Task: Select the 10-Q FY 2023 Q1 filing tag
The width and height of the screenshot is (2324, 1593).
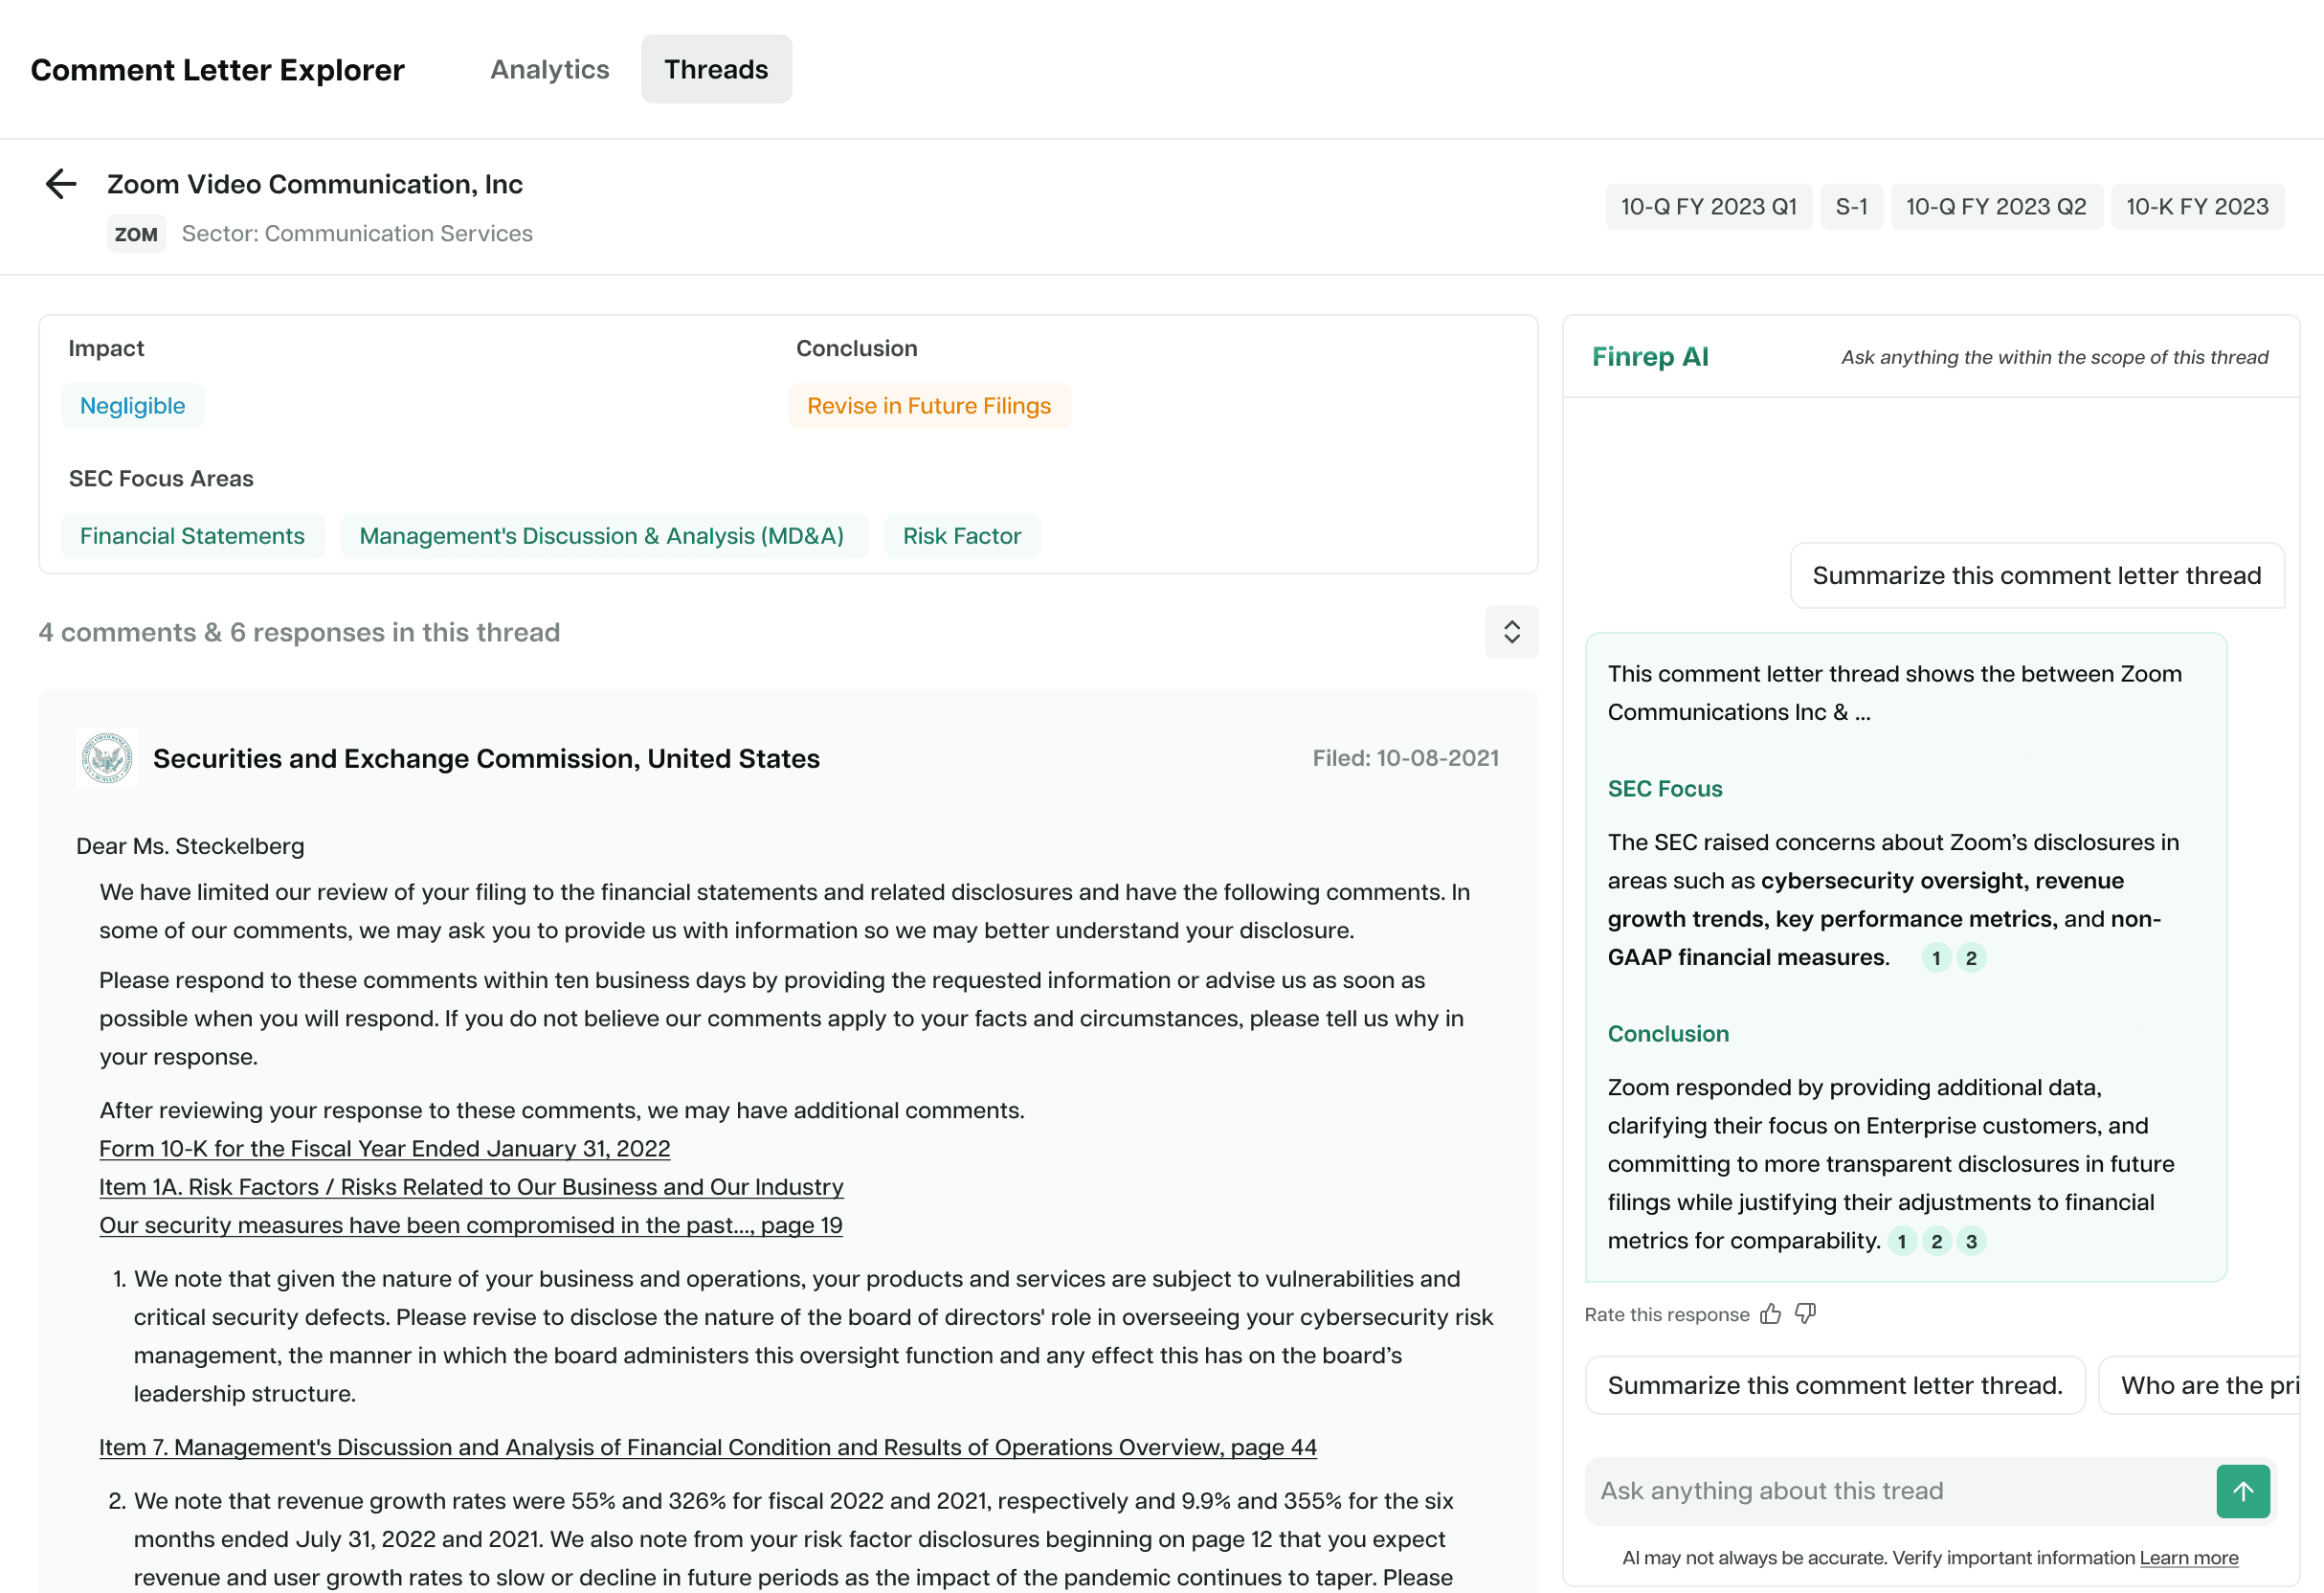Action: (x=1708, y=207)
